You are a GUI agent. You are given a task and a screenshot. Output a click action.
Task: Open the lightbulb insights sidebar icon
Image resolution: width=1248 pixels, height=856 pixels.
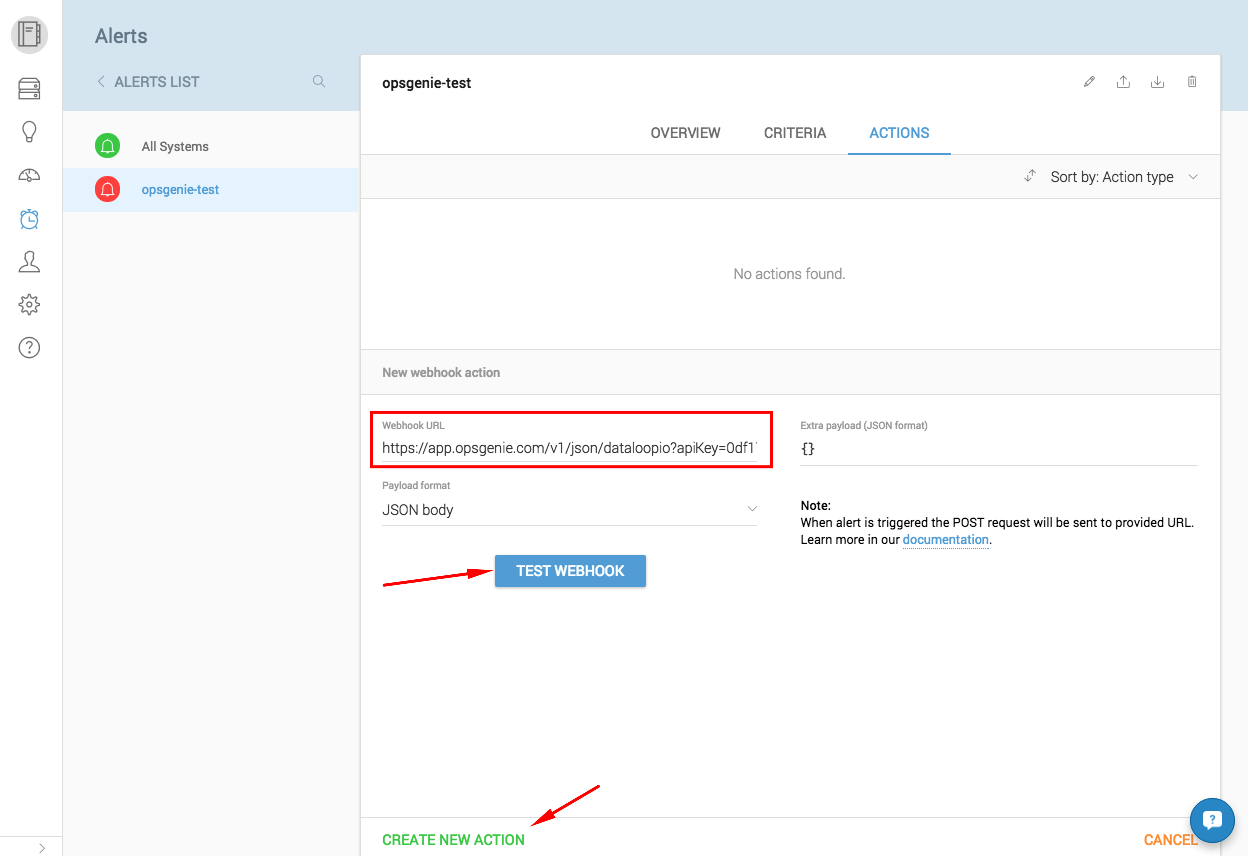(30, 132)
